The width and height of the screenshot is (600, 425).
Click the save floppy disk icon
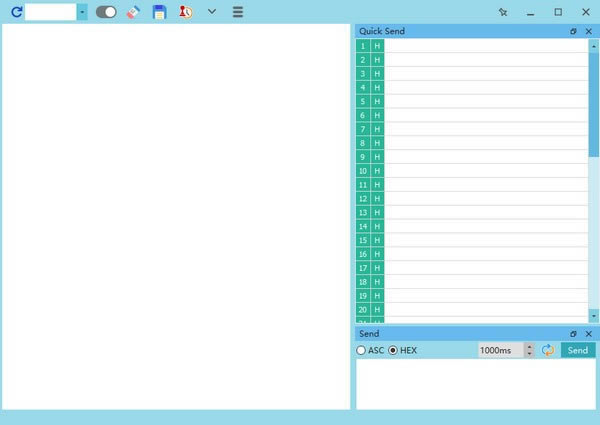(x=159, y=12)
